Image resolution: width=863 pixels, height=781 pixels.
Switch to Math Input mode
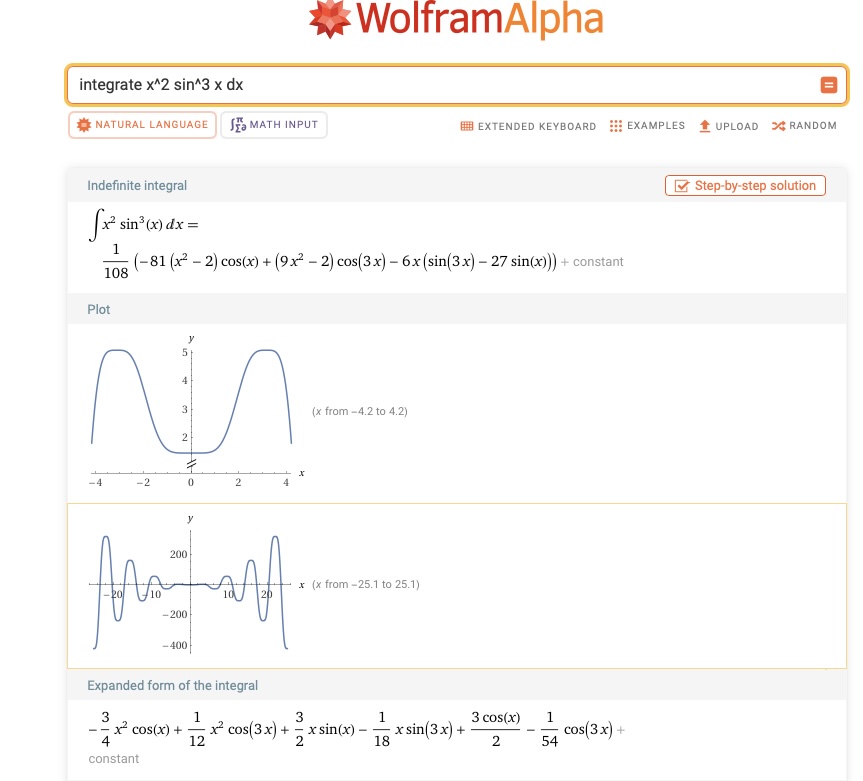point(274,125)
